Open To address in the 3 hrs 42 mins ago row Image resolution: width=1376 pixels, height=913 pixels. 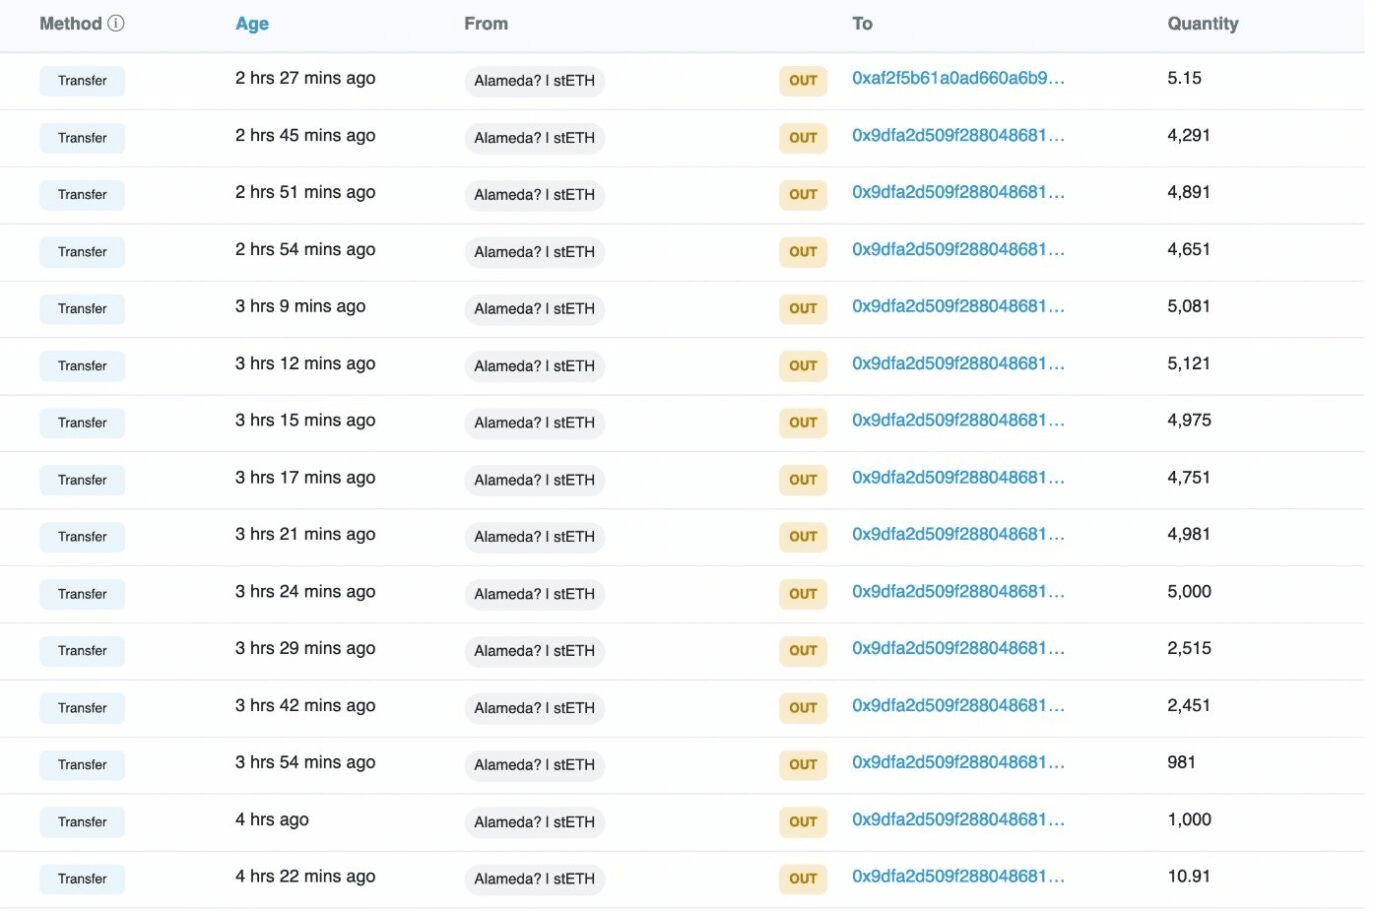(958, 705)
